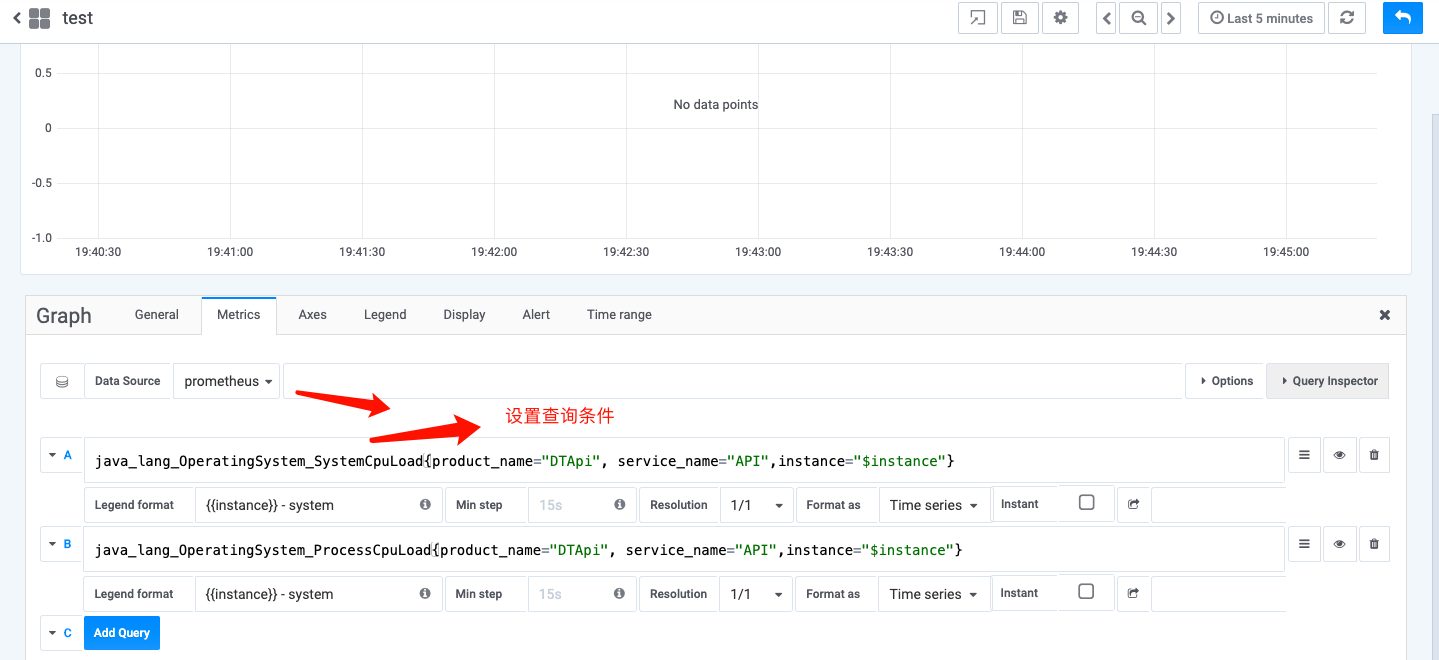Enable Instant checkbox for query A
1439x660 pixels.
(x=1086, y=503)
